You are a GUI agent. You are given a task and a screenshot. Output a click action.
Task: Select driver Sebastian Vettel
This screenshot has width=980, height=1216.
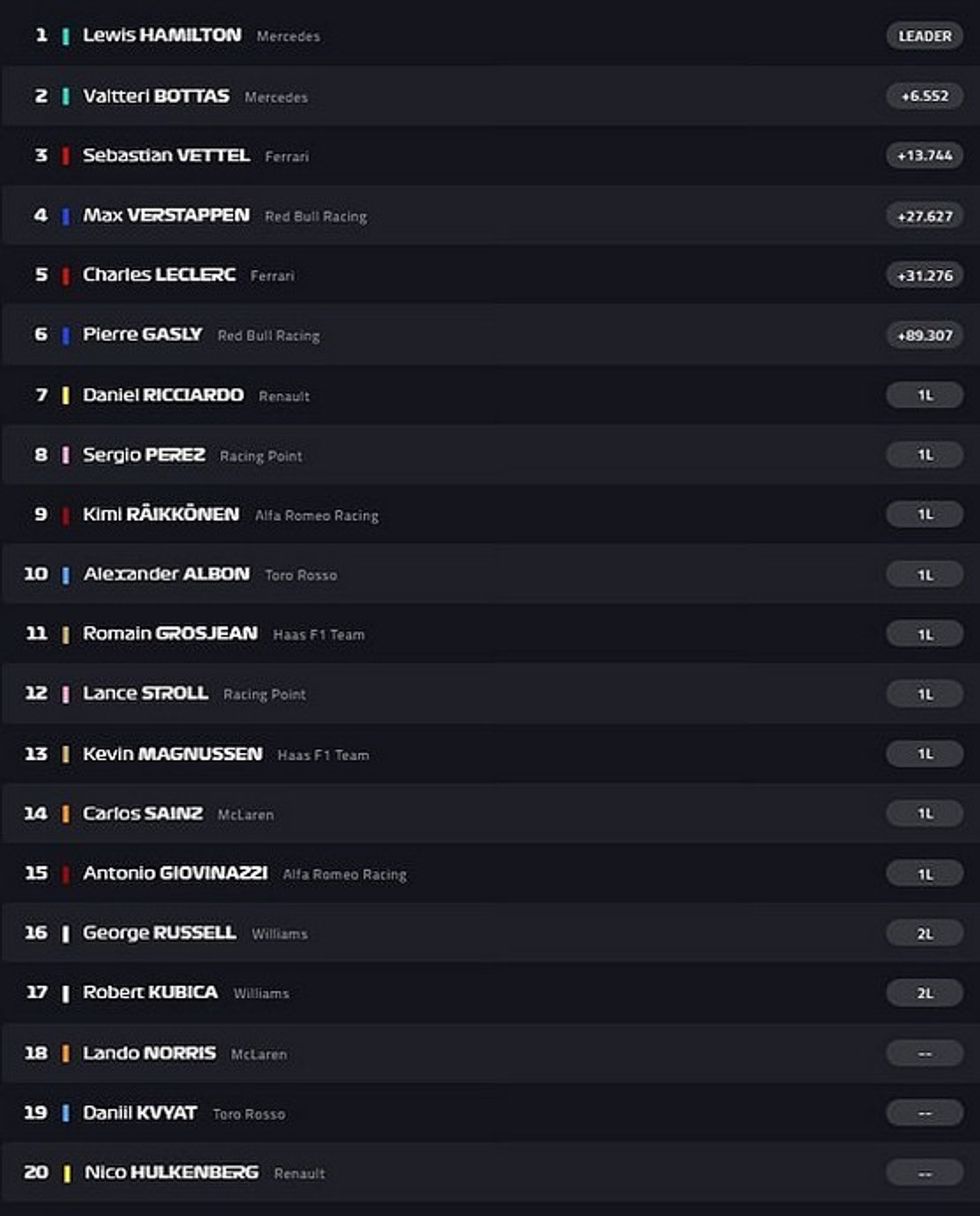(x=166, y=155)
